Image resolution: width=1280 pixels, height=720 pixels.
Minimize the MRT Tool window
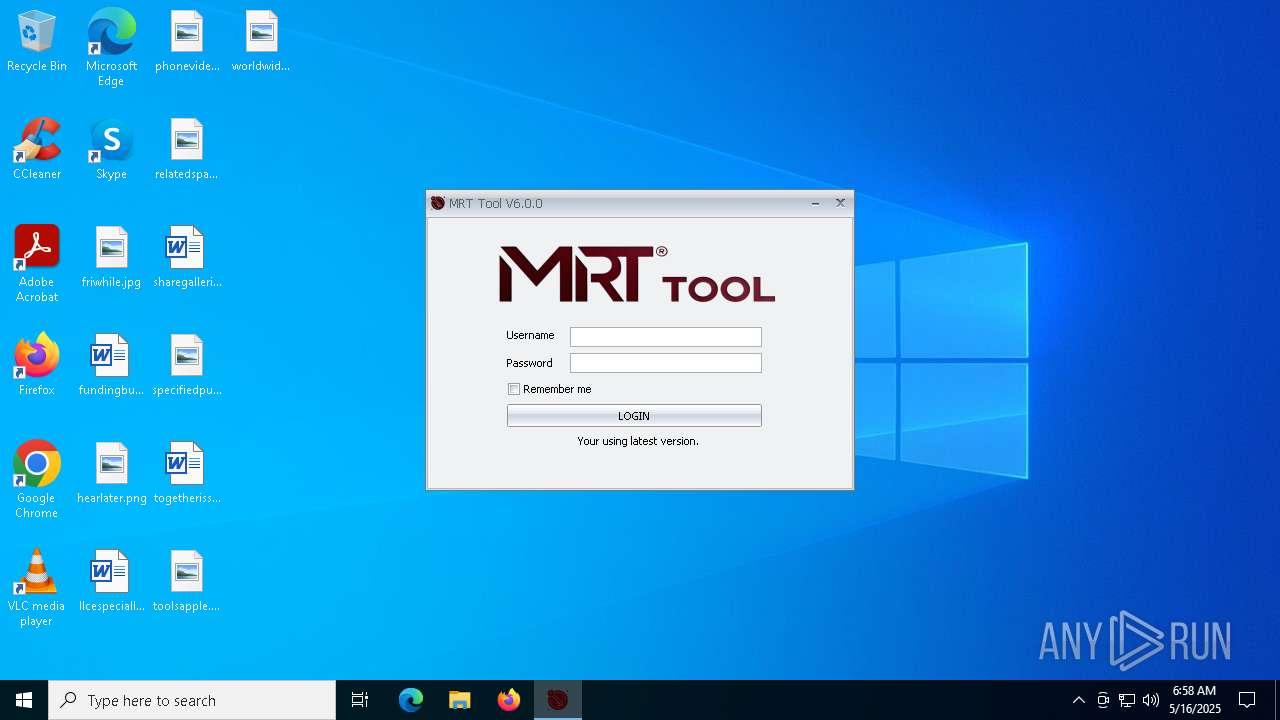tap(815, 203)
